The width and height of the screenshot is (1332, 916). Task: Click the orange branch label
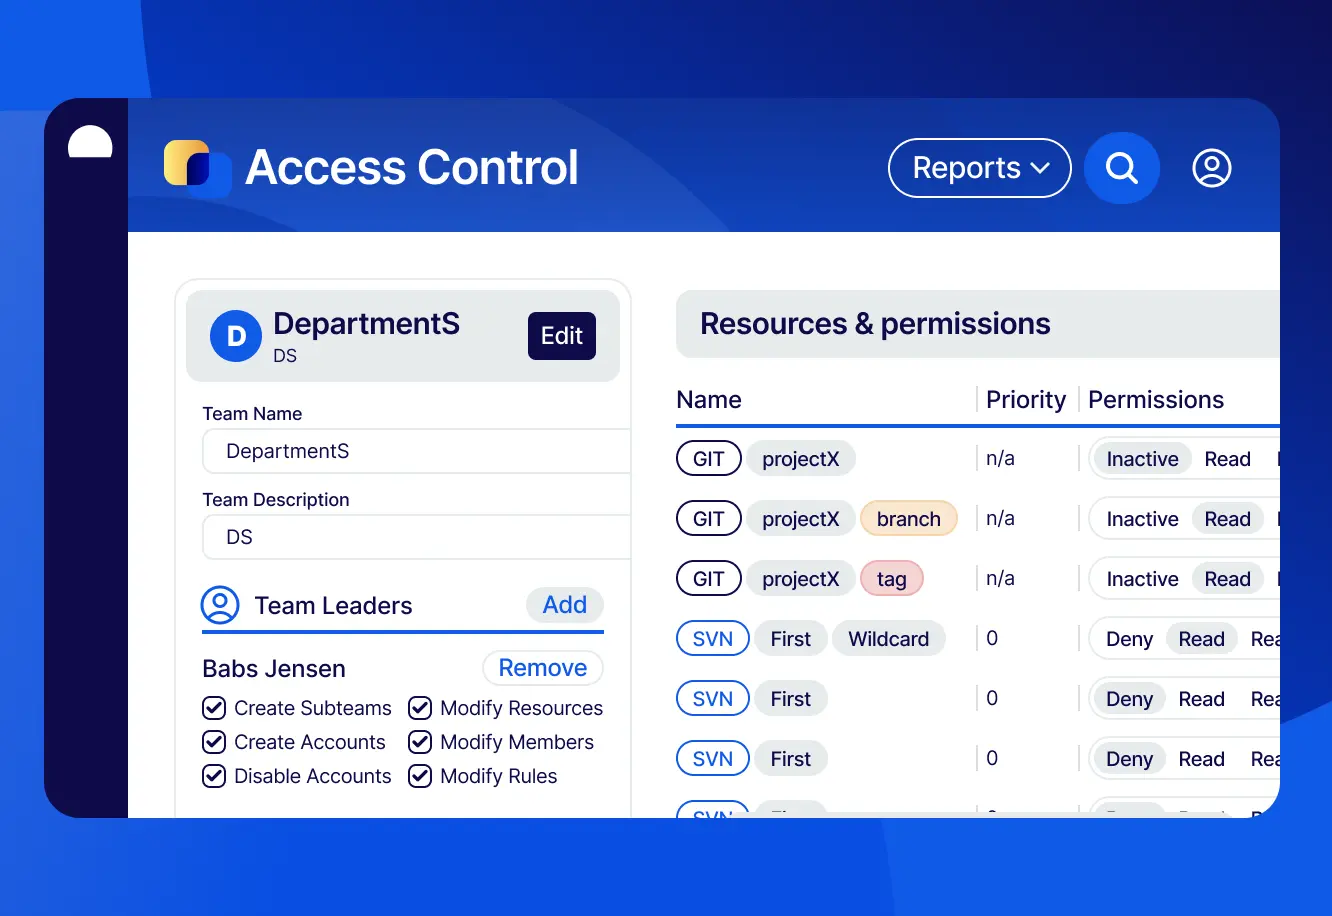click(909, 519)
